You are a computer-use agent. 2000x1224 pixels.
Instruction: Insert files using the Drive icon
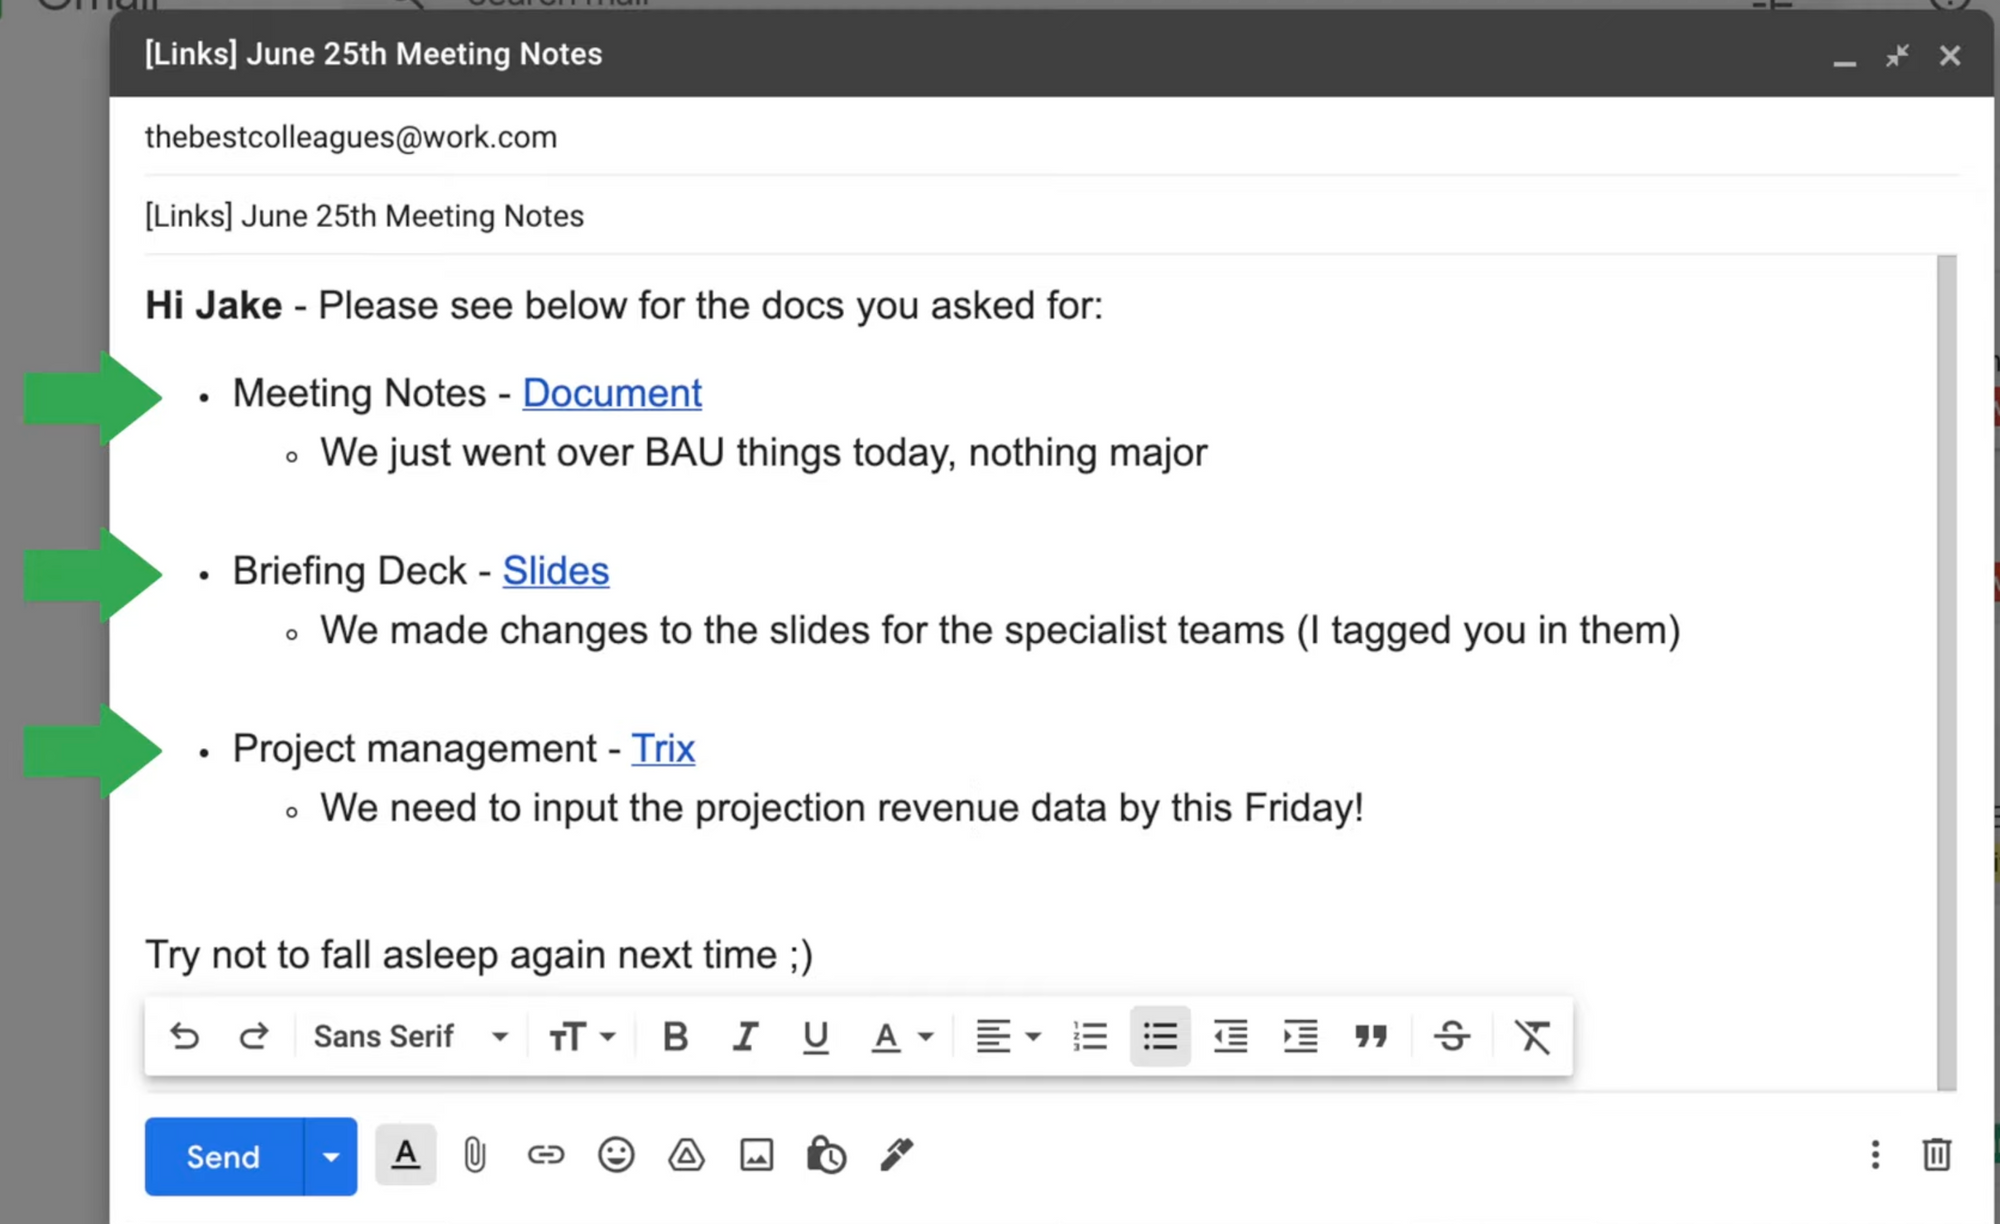[x=686, y=1156]
